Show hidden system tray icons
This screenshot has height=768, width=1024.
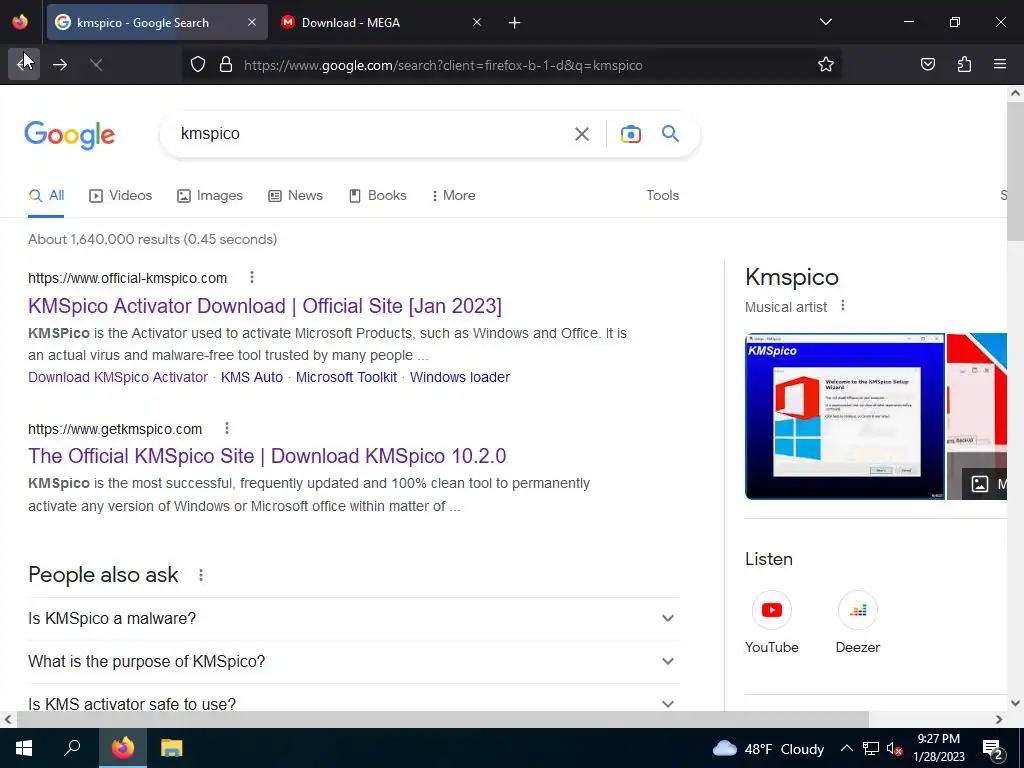click(x=846, y=748)
